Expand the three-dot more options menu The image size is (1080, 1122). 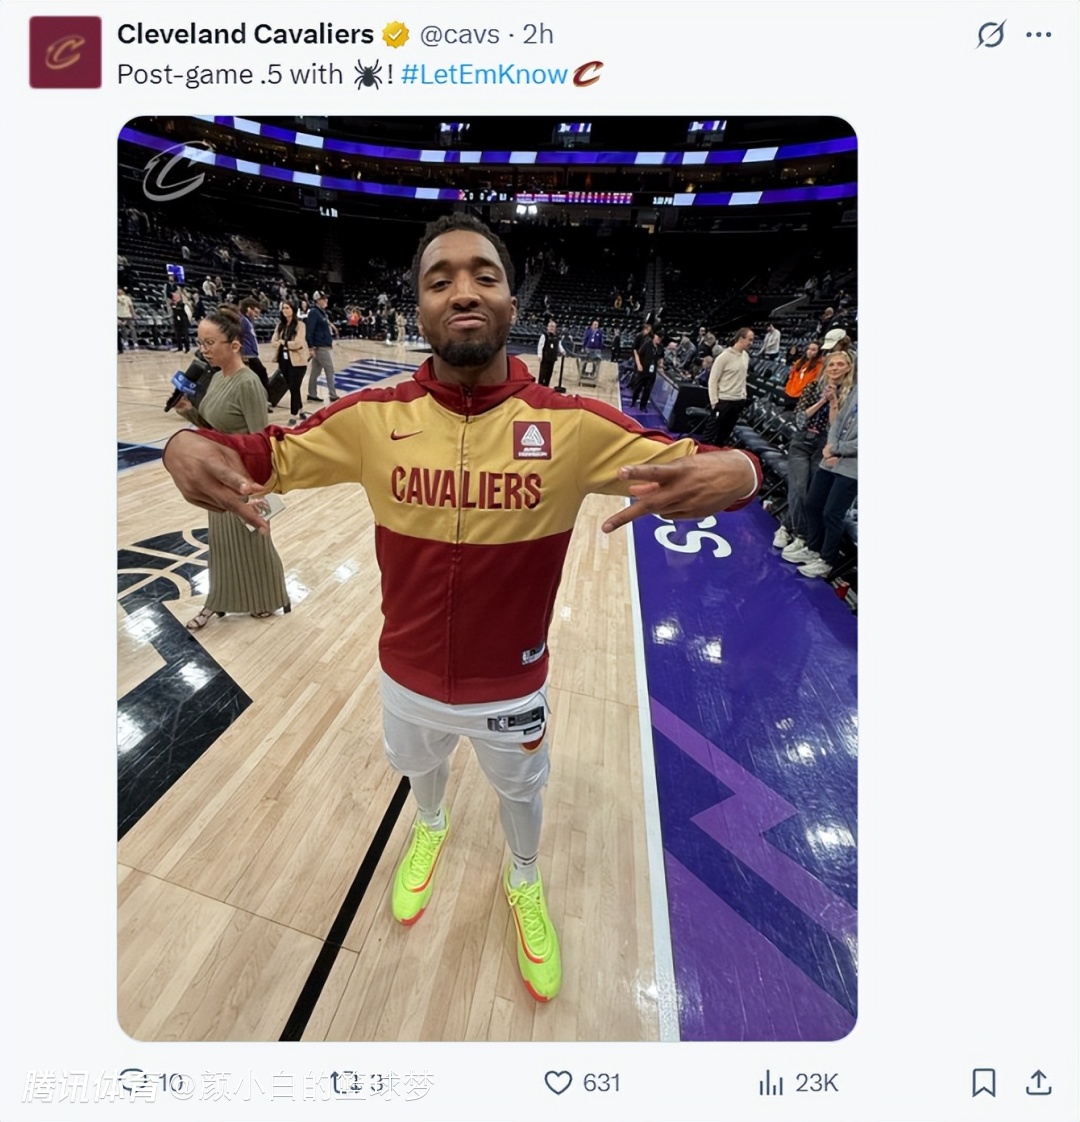click(x=1039, y=35)
